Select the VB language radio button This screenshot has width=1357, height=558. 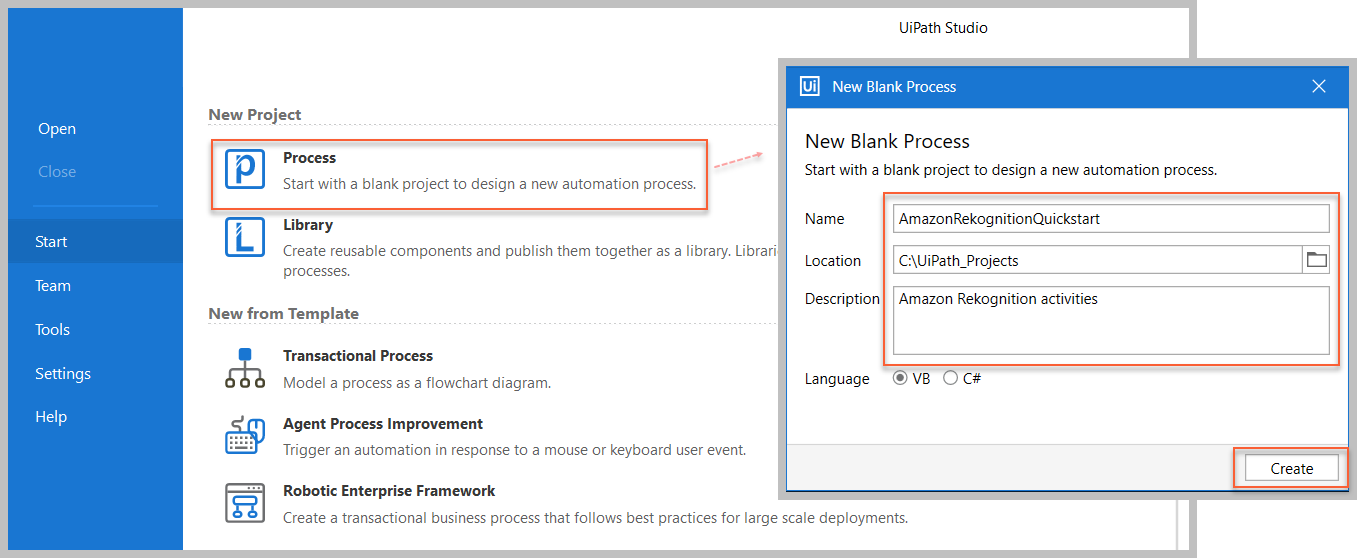[x=900, y=379]
